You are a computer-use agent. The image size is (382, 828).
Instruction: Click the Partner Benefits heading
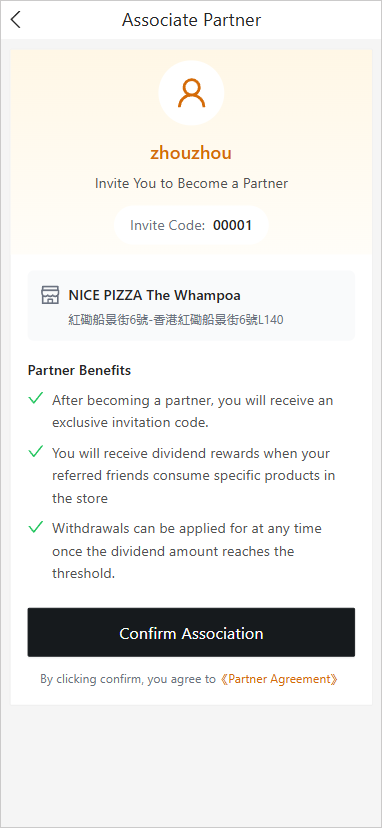(79, 370)
